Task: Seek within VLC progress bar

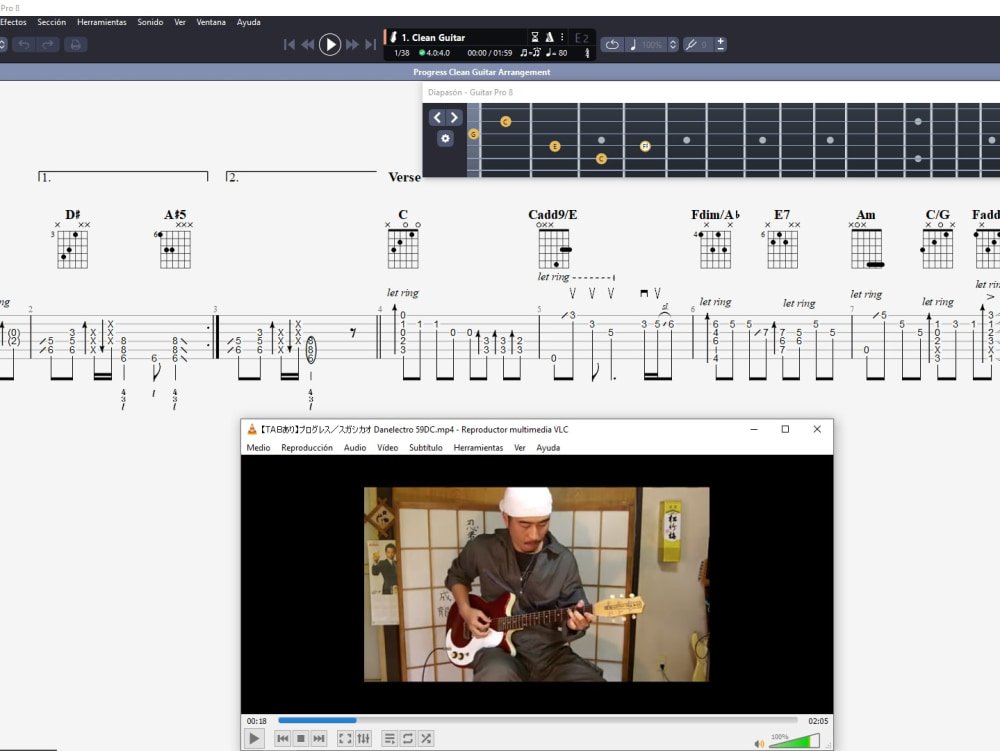Action: click(538, 720)
